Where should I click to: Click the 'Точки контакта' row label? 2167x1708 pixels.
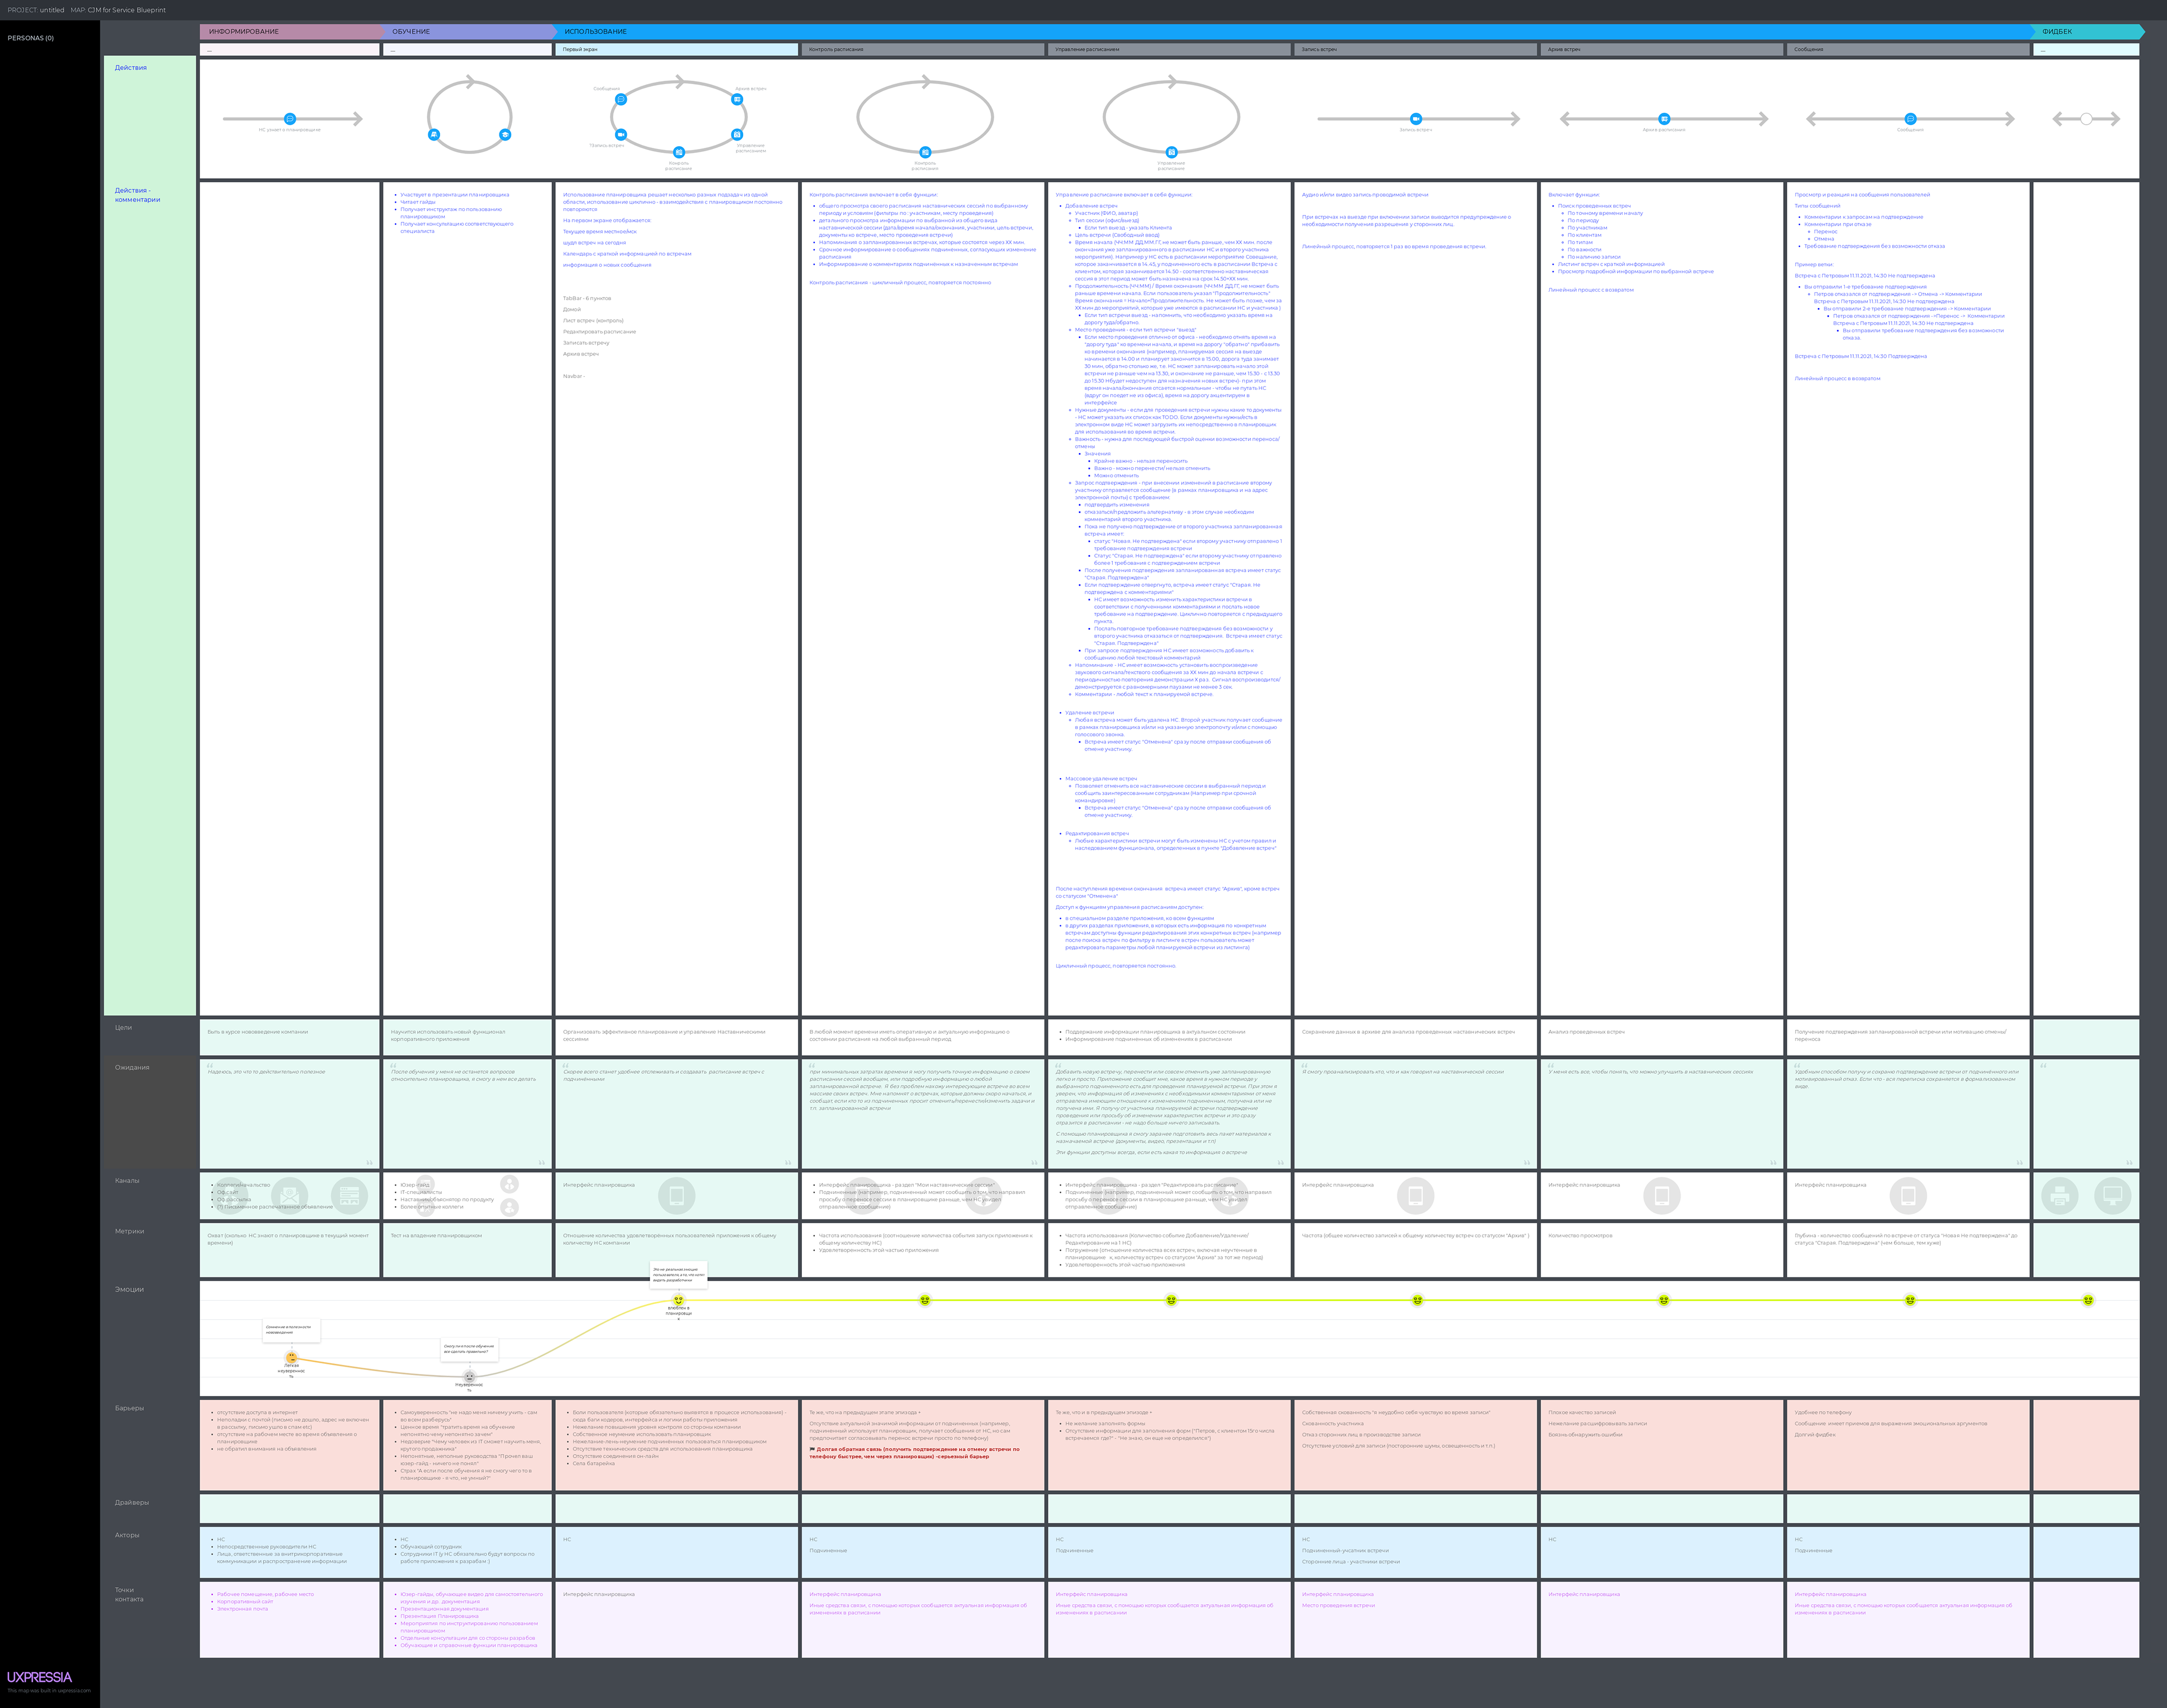(129, 1595)
